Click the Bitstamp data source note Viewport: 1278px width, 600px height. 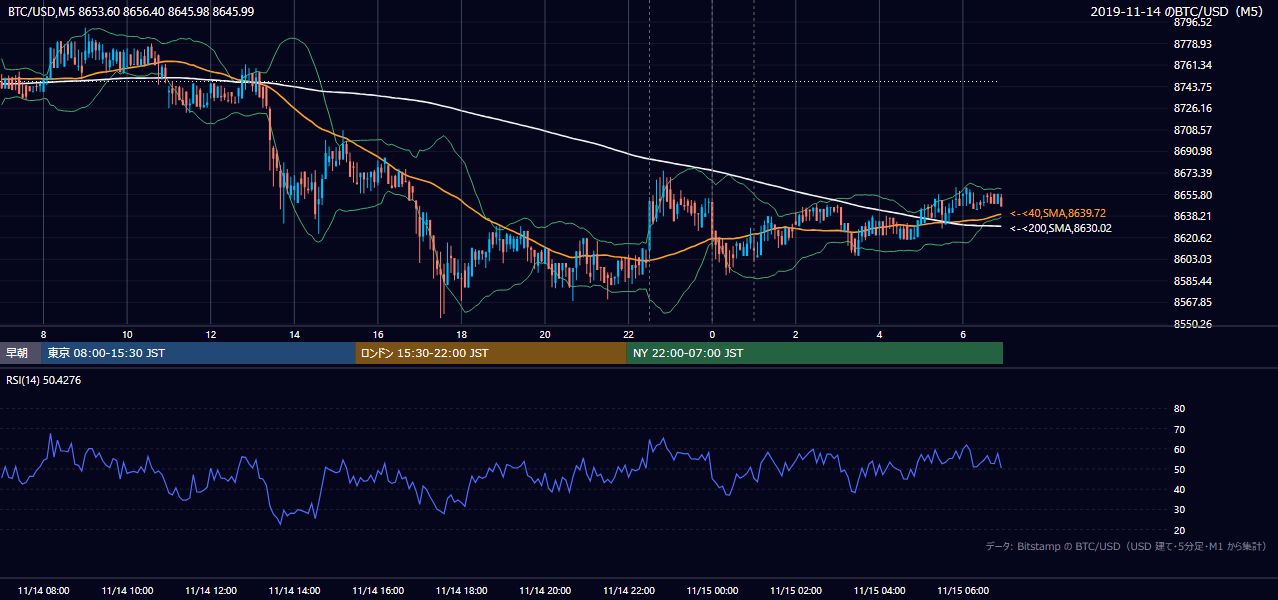1126,546
